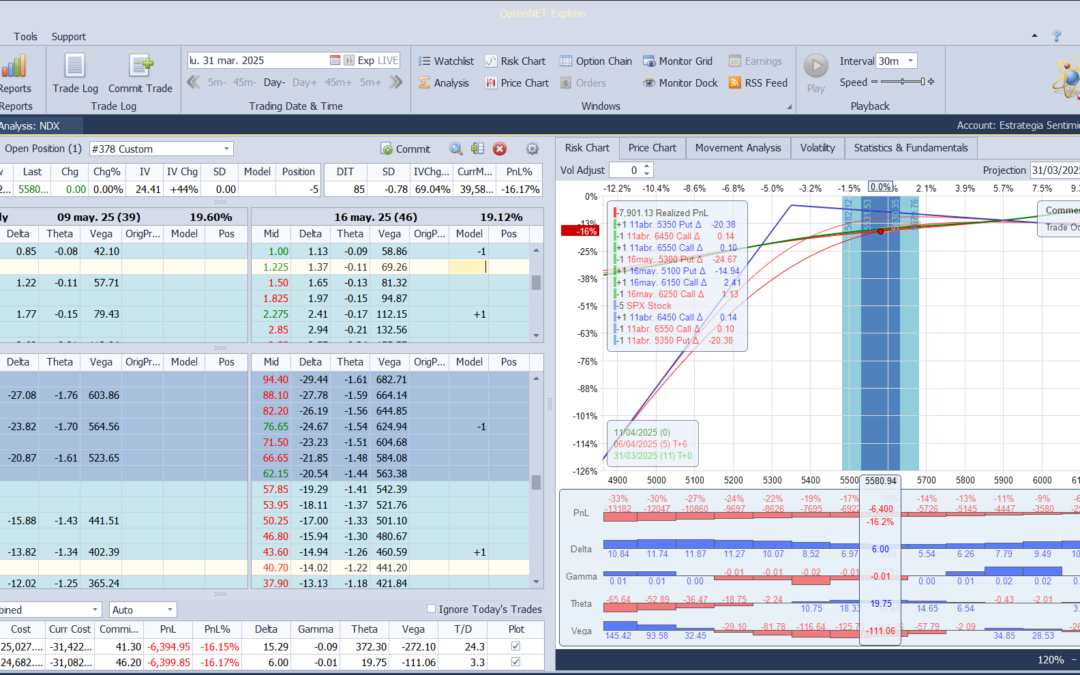Select the 76.65 Mid price cell
The width and height of the screenshot is (1080, 675).
pyautogui.click(x=271, y=426)
